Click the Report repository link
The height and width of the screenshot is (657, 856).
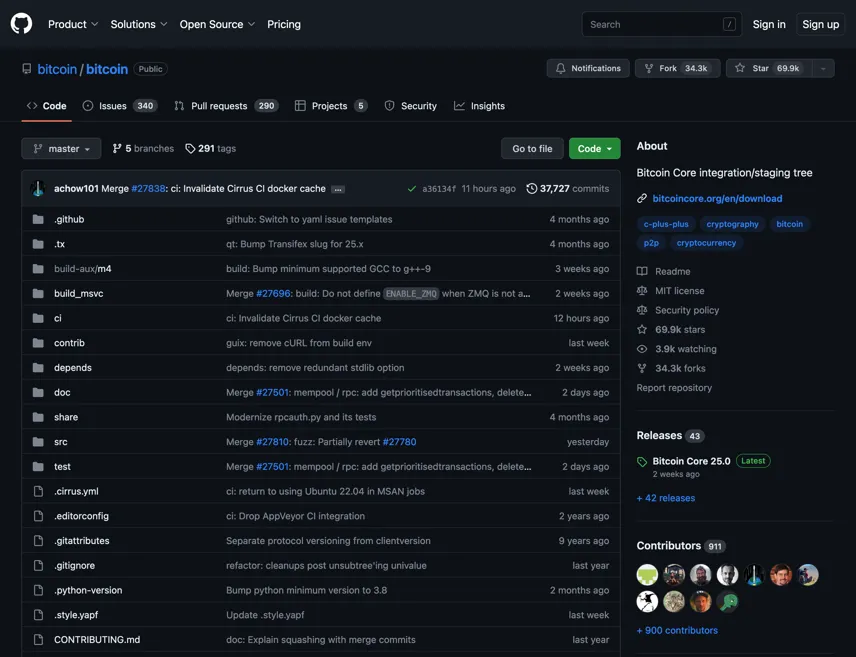point(674,388)
